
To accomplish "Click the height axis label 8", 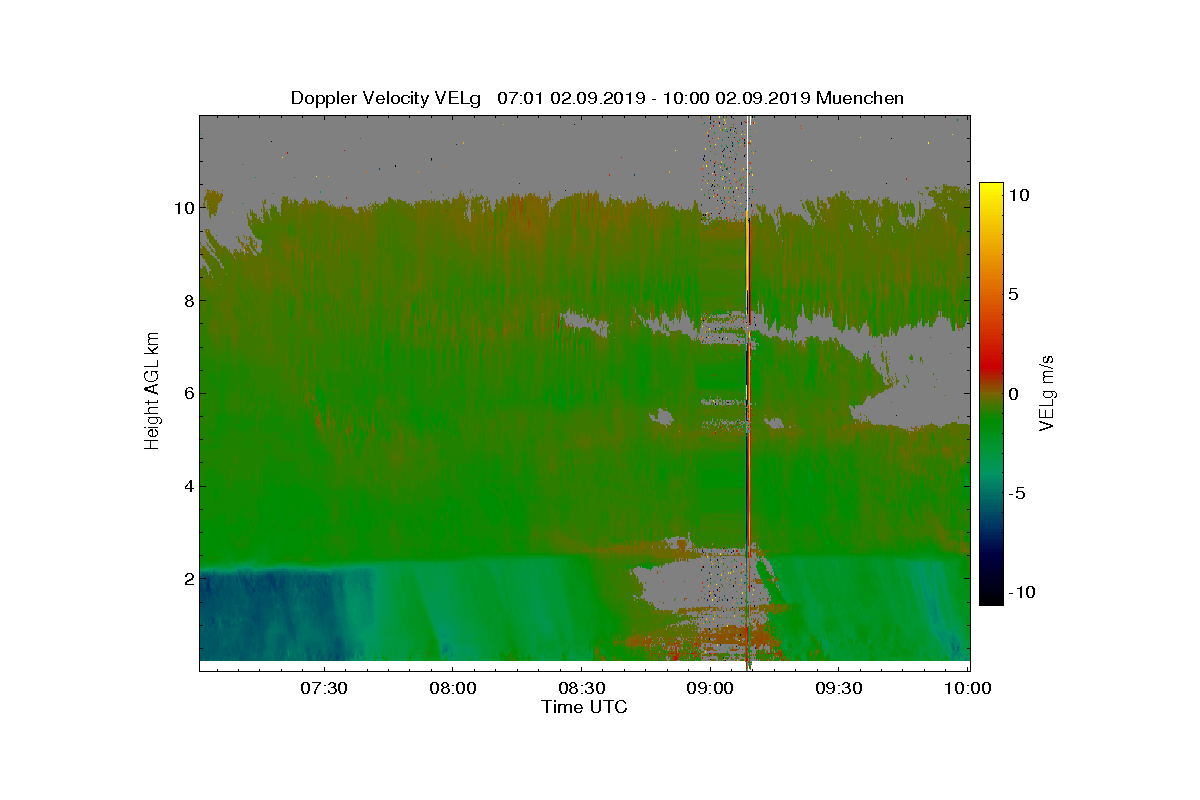I will 187,301.
